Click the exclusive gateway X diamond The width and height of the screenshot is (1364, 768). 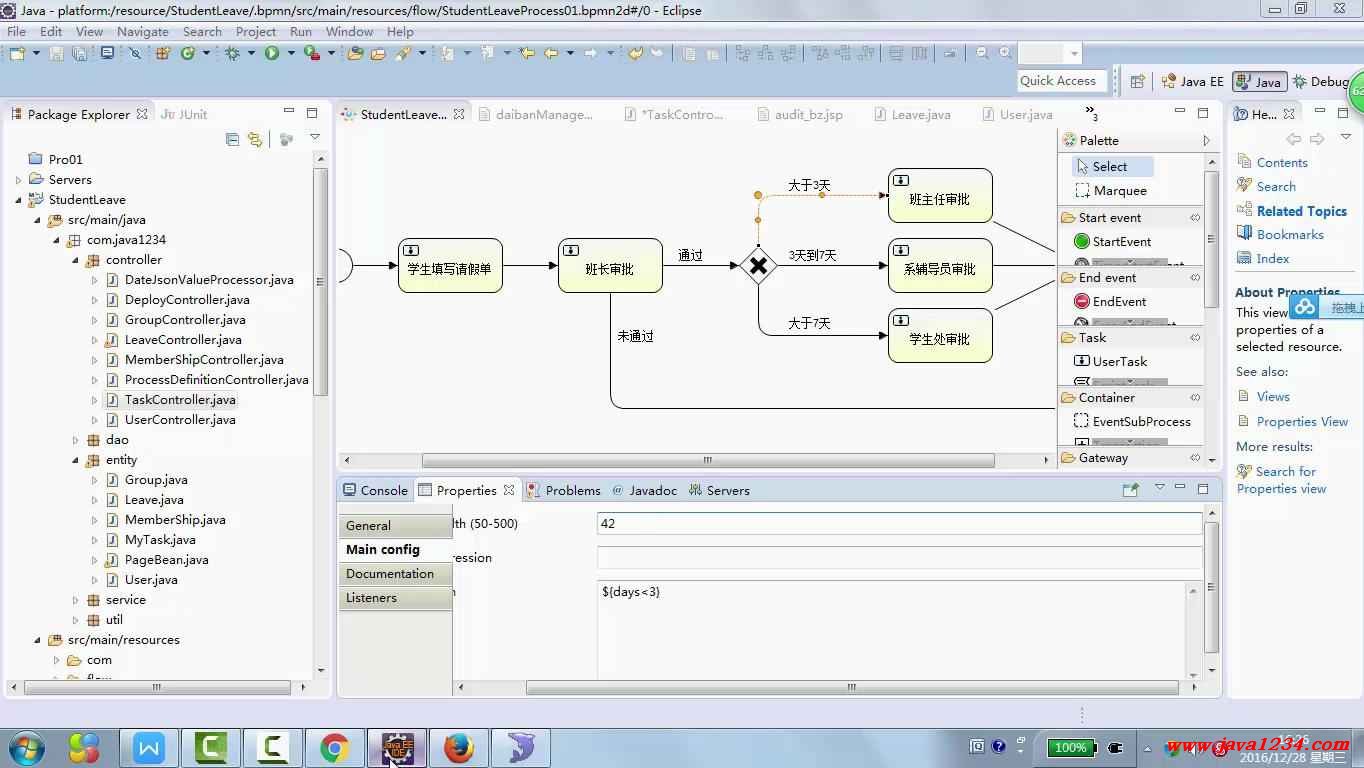coord(758,265)
